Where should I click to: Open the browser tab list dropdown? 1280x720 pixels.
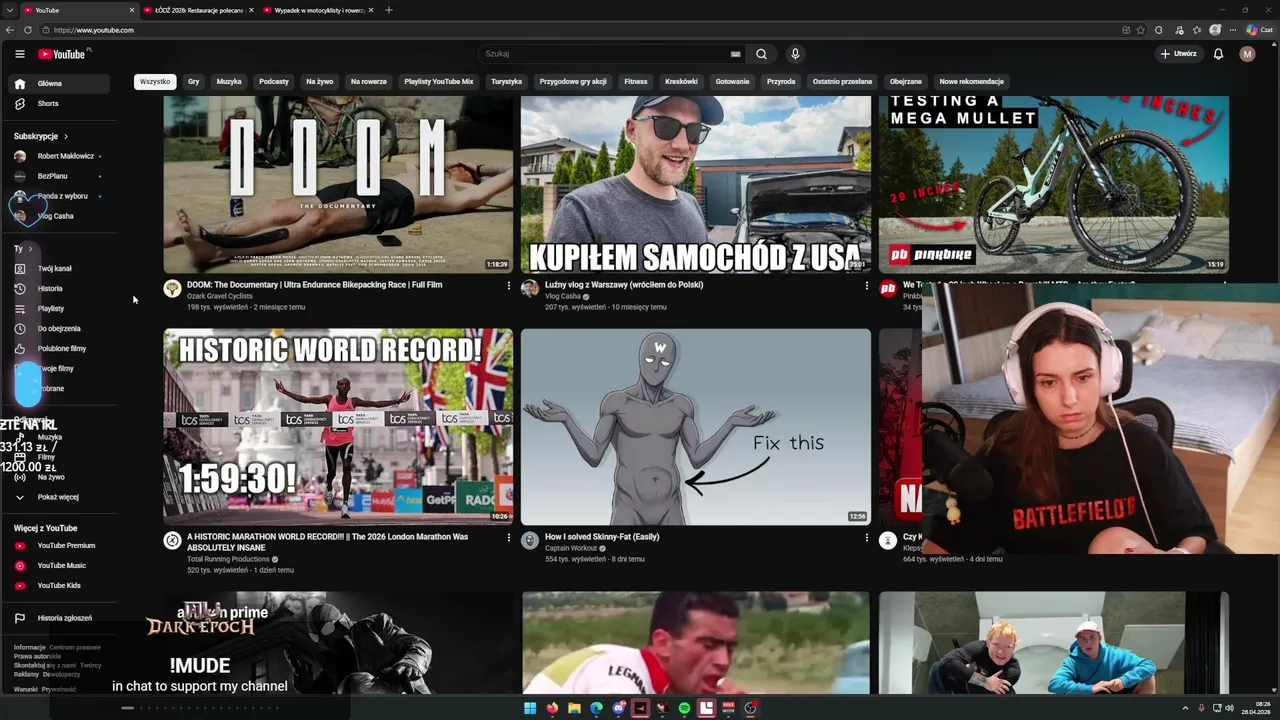[10, 10]
